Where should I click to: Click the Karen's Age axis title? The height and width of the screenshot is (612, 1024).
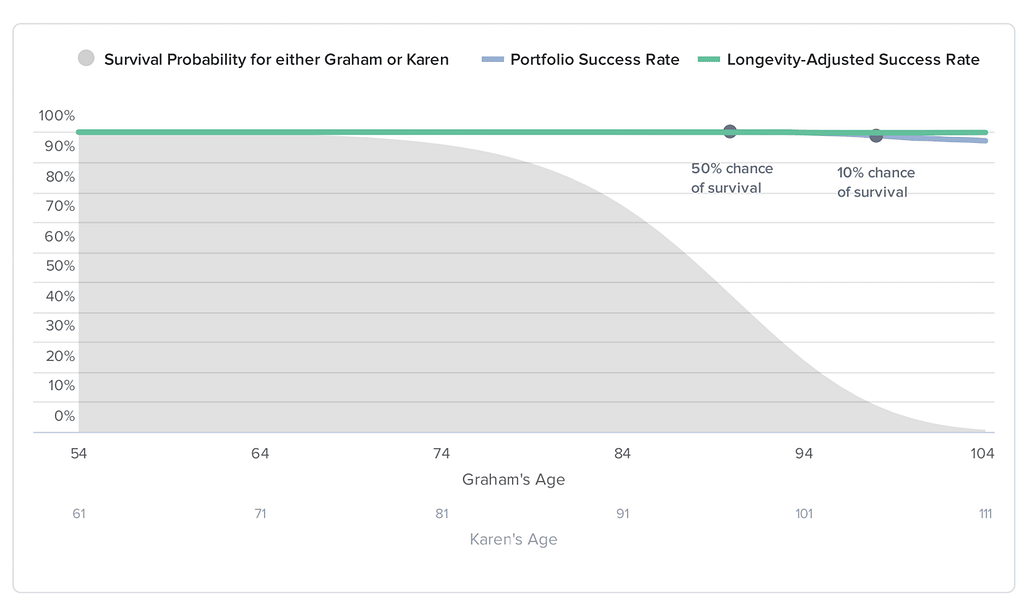click(513, 540)
